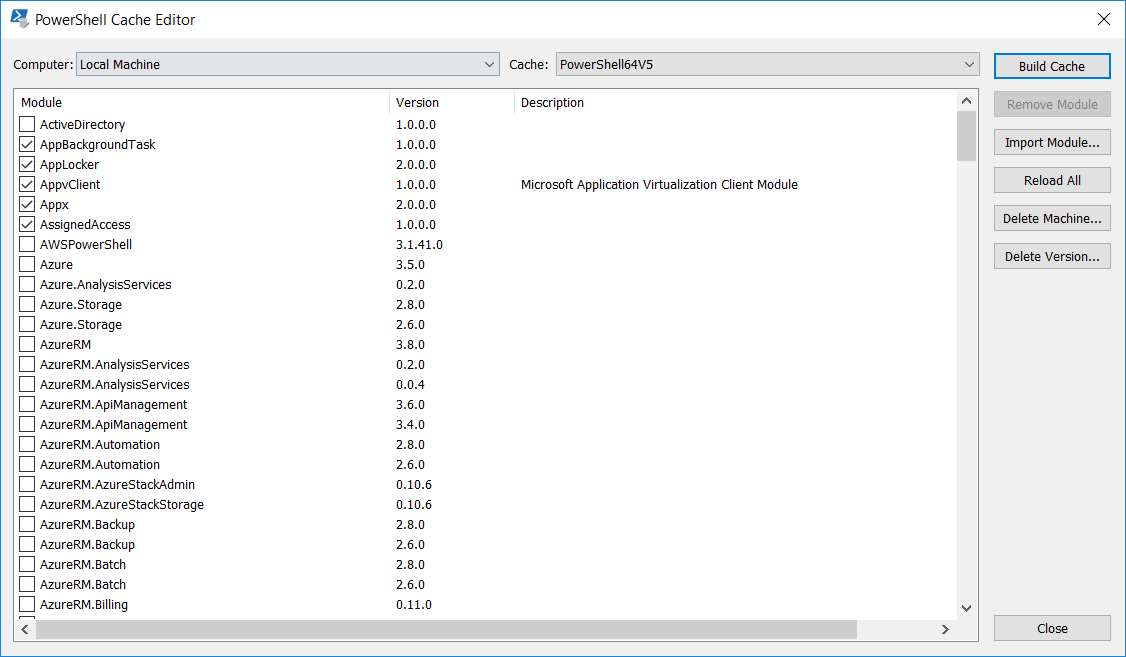The image size is (1126, 657).
Task: Open the Computer dropdown showing Local Machine
Action: tap(288, 65)
